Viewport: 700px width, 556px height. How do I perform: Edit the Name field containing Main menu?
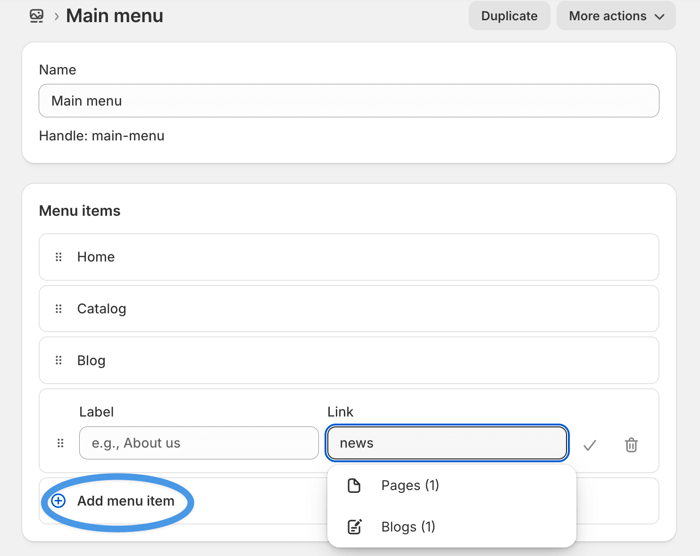pyautogui.click(x=349, y=101)
